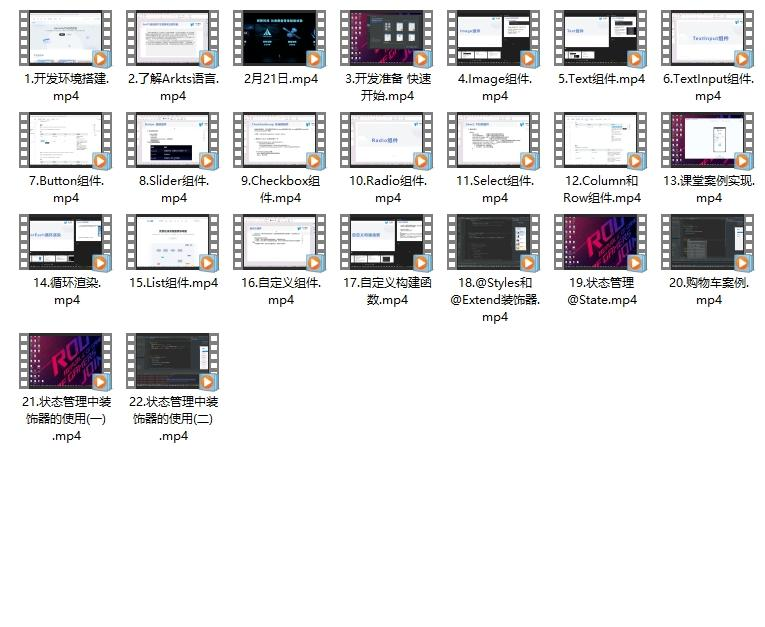Click the file name 6.TextInput组件.mp4

(x=708, y=87)
